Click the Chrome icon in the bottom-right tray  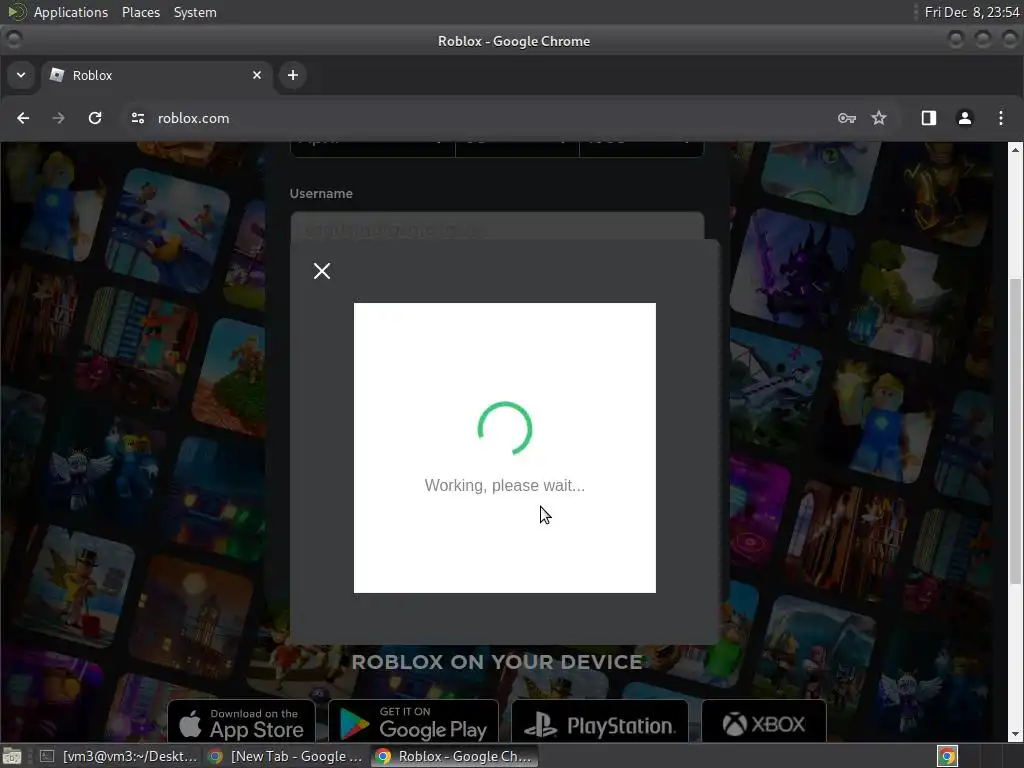click(x=947, y=756)
